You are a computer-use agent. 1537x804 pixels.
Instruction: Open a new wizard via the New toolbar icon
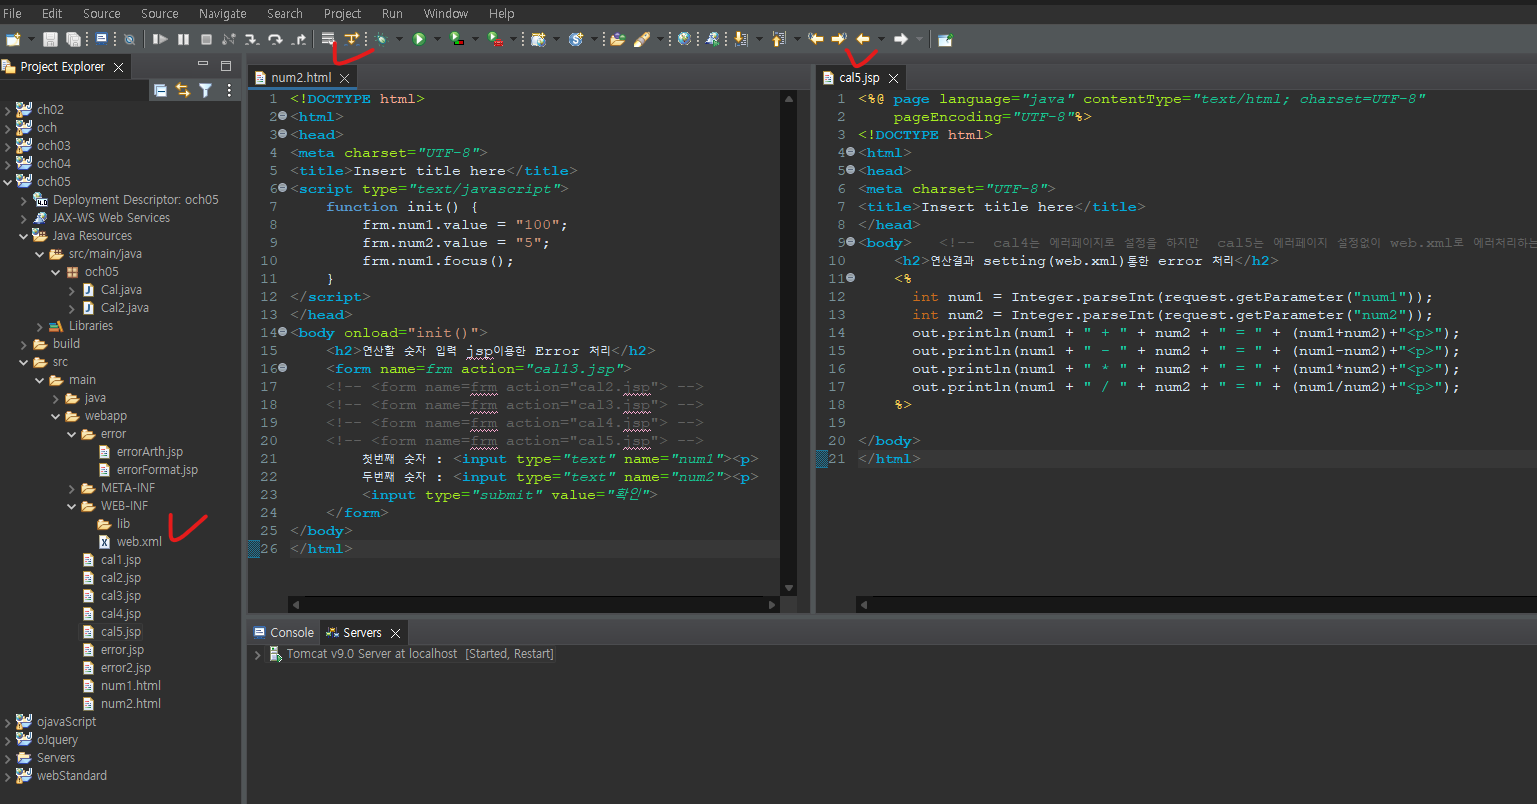(x=13, y=38)
